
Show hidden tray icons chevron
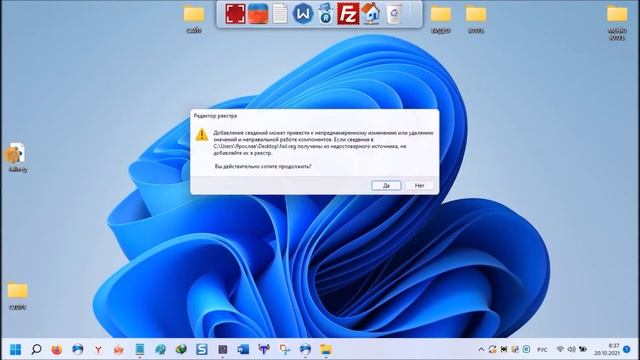coord(481,350)
